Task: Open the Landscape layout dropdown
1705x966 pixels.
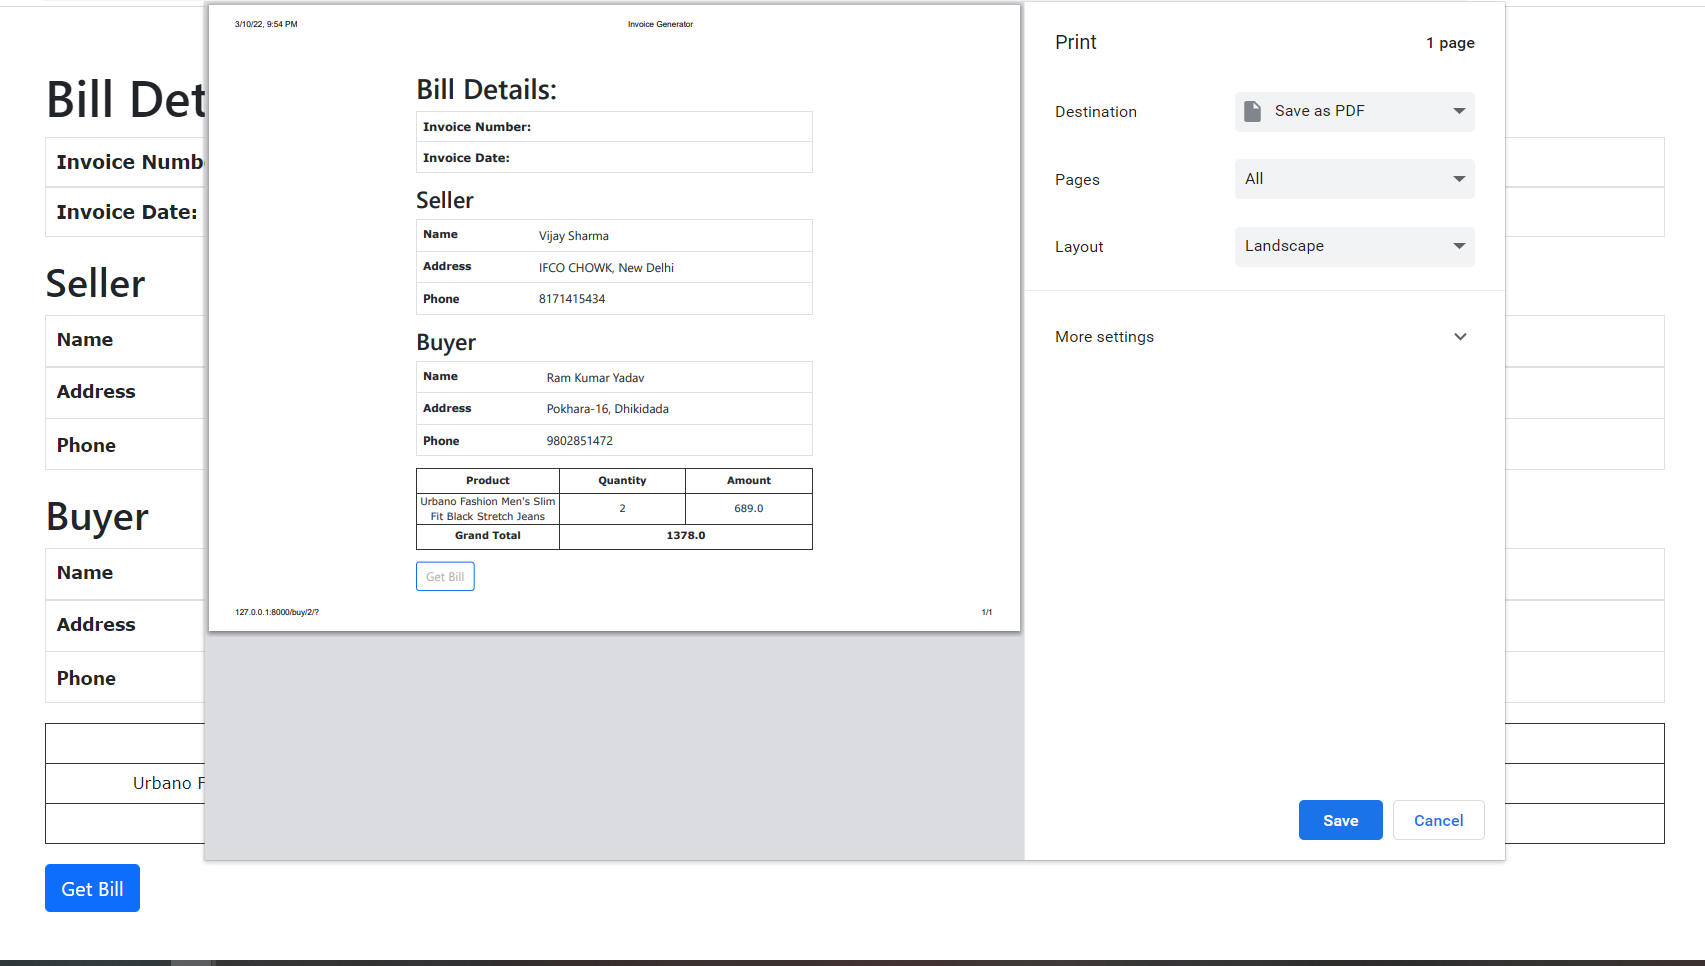Action: click(1354, 246)
